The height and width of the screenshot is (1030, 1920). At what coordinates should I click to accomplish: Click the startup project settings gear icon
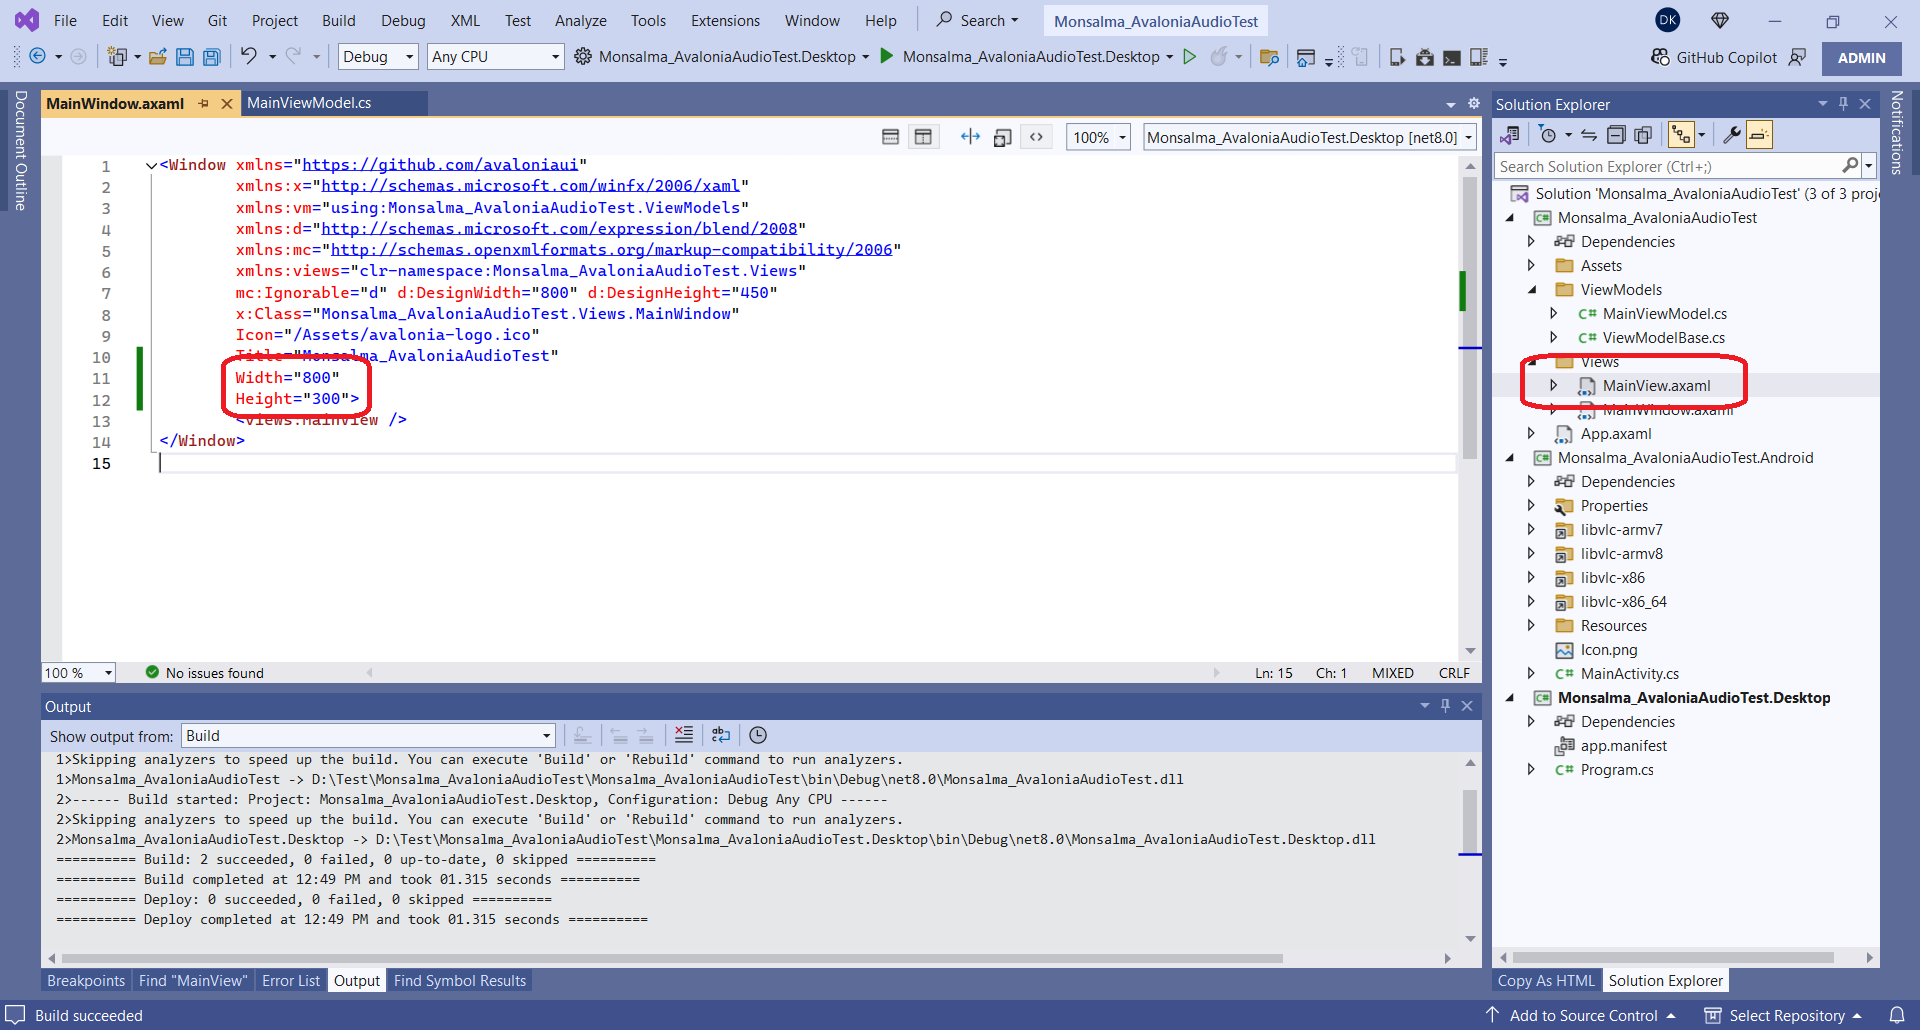[583, 57]
